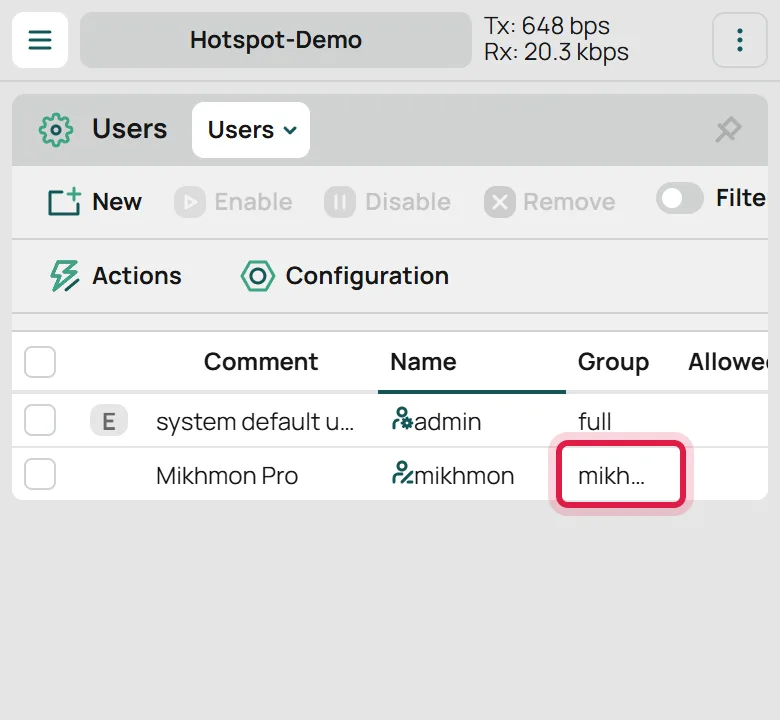This screenshot has width=780, height=720.
Task: Click the Rx: 20.3 kbps readout
Action: 556,52
